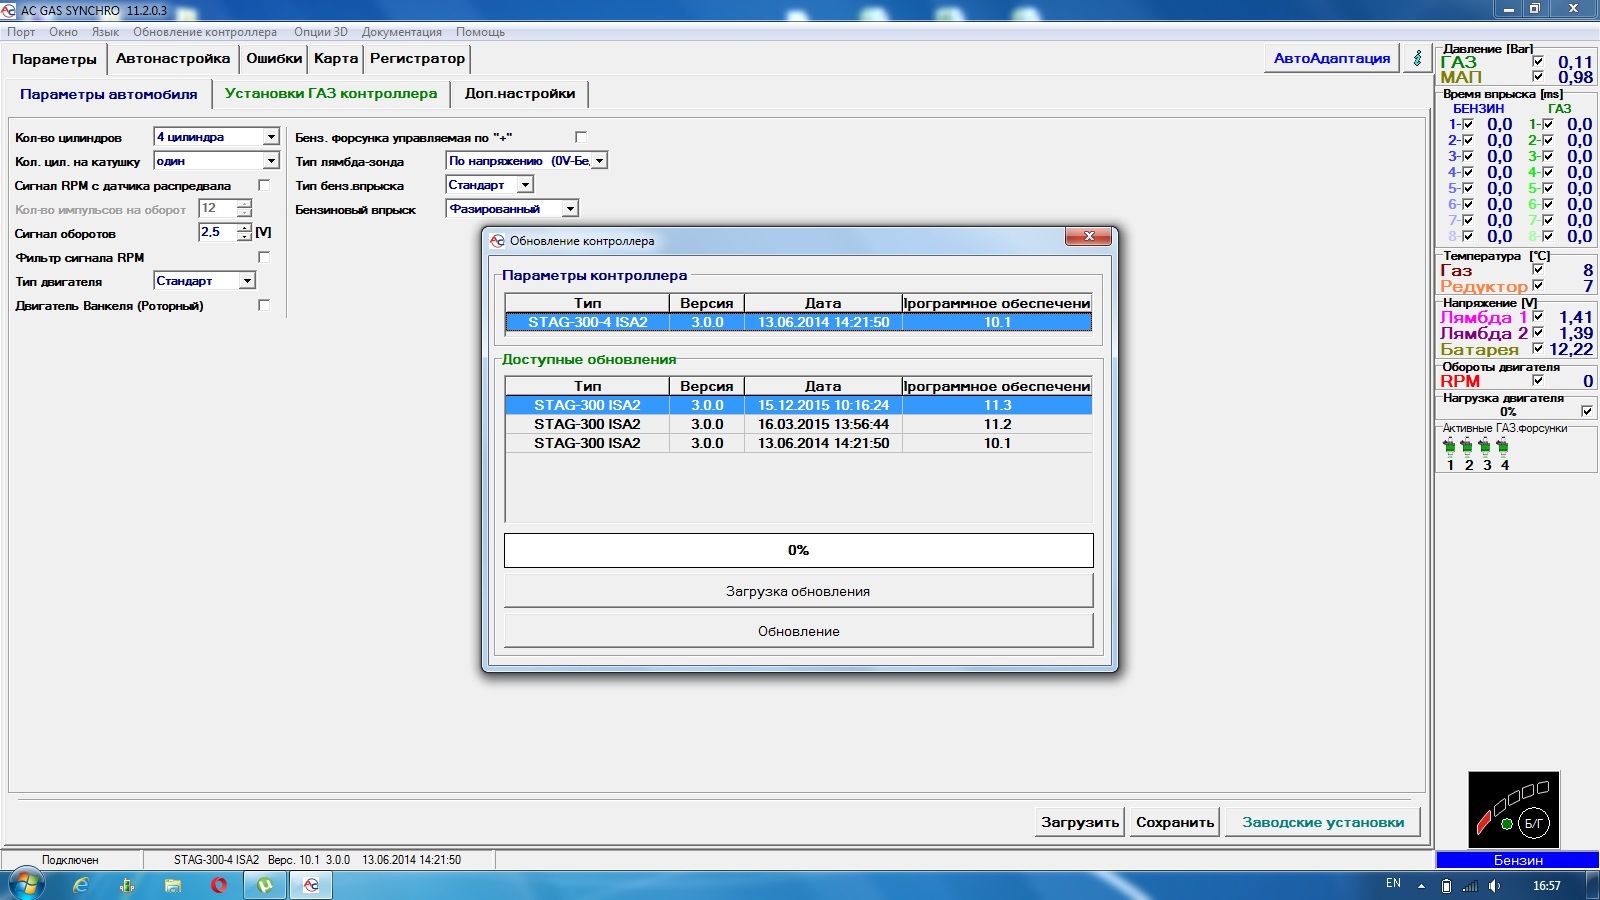Screen dimensions: 1600x900
Task: Click active gas injector icon 2
Action: pyautogui.click(x=1467, y=447)
